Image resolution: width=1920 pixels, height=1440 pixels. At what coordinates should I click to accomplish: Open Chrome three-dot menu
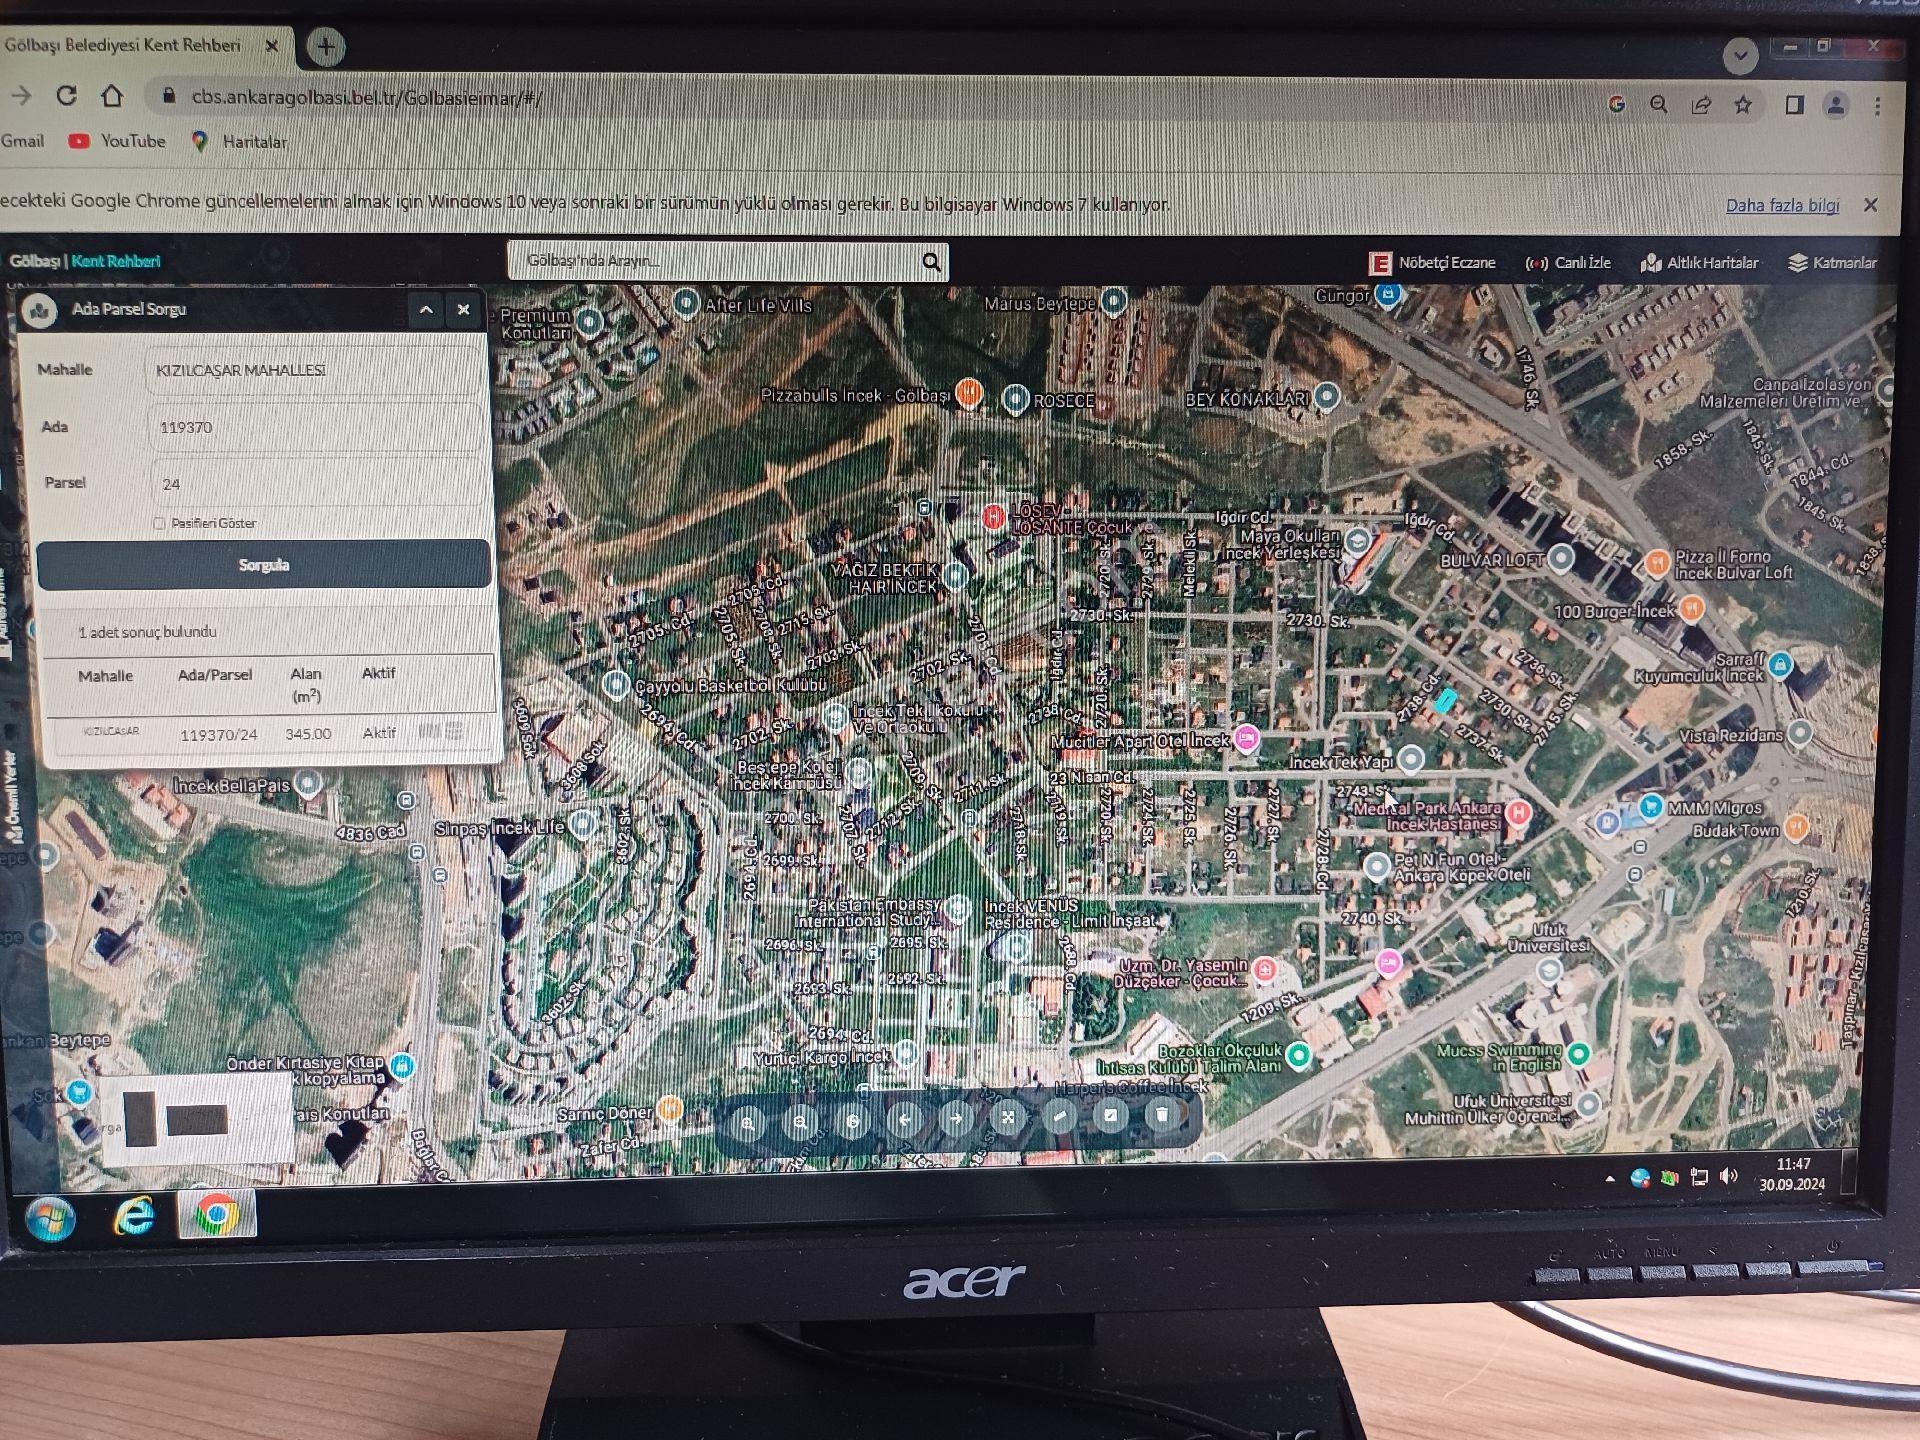pos(1878,106)
